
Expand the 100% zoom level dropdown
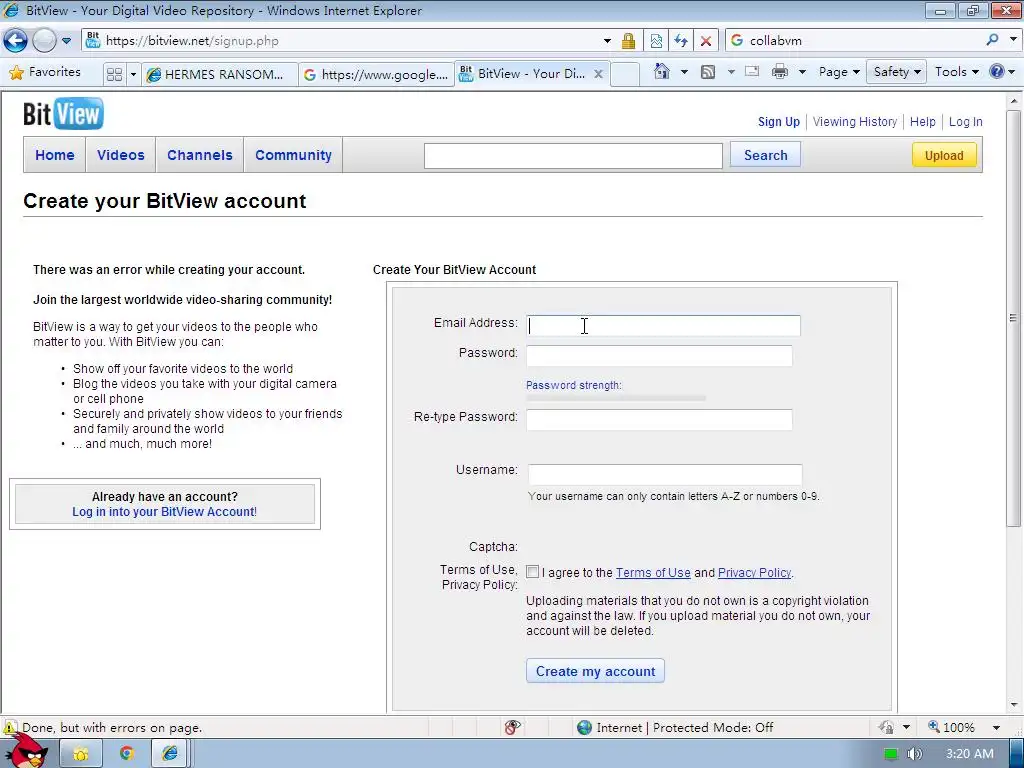coord(997,728)
